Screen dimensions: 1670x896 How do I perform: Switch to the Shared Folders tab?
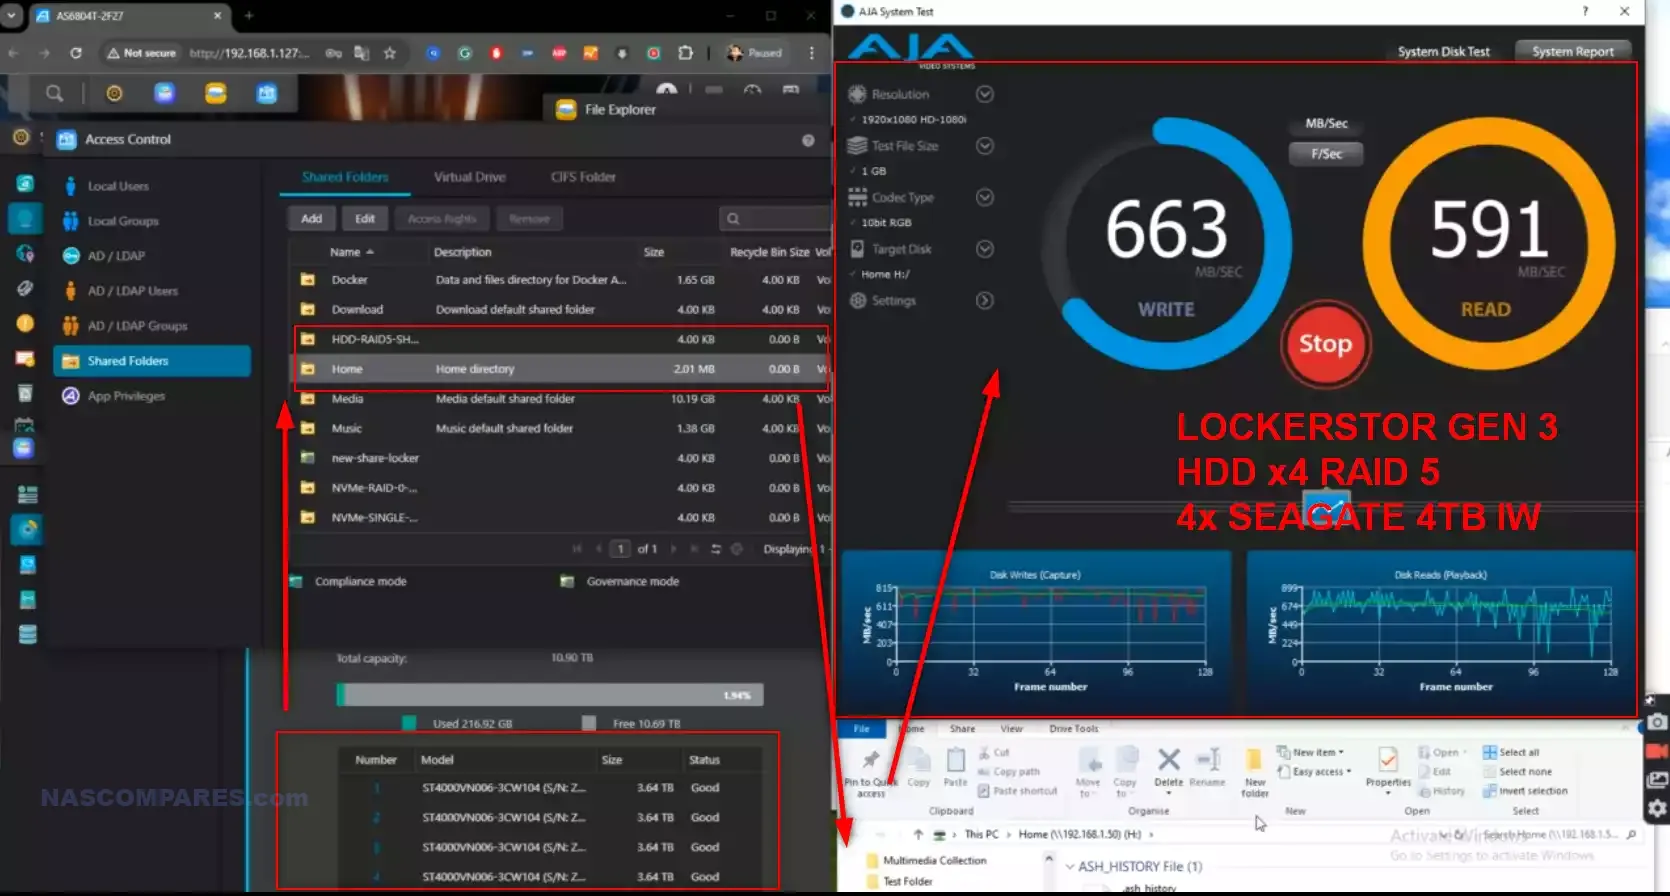click(x=345, y=177)
